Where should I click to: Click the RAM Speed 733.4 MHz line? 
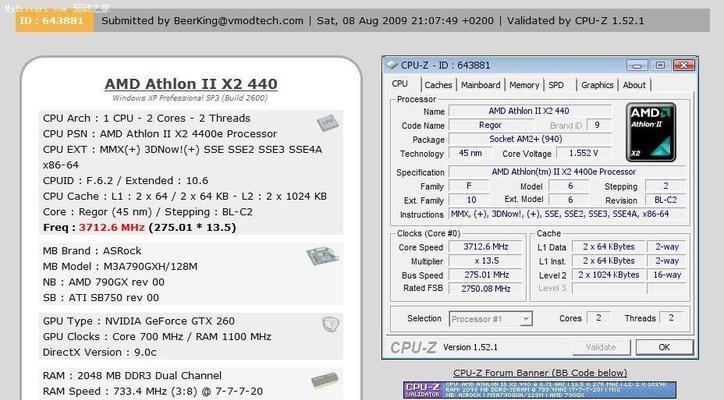(153, 391)
